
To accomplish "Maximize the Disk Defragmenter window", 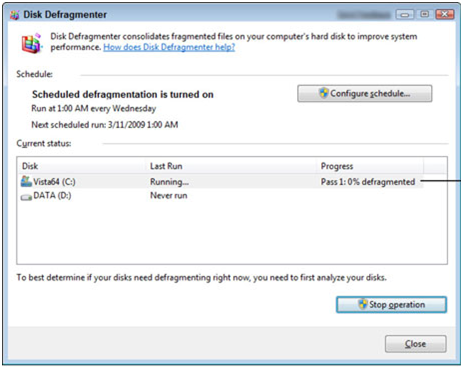I will 424,14.
